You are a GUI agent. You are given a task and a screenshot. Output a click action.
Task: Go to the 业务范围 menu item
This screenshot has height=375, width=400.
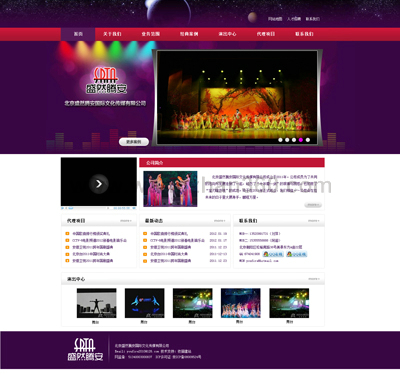[x=151, y=34]
